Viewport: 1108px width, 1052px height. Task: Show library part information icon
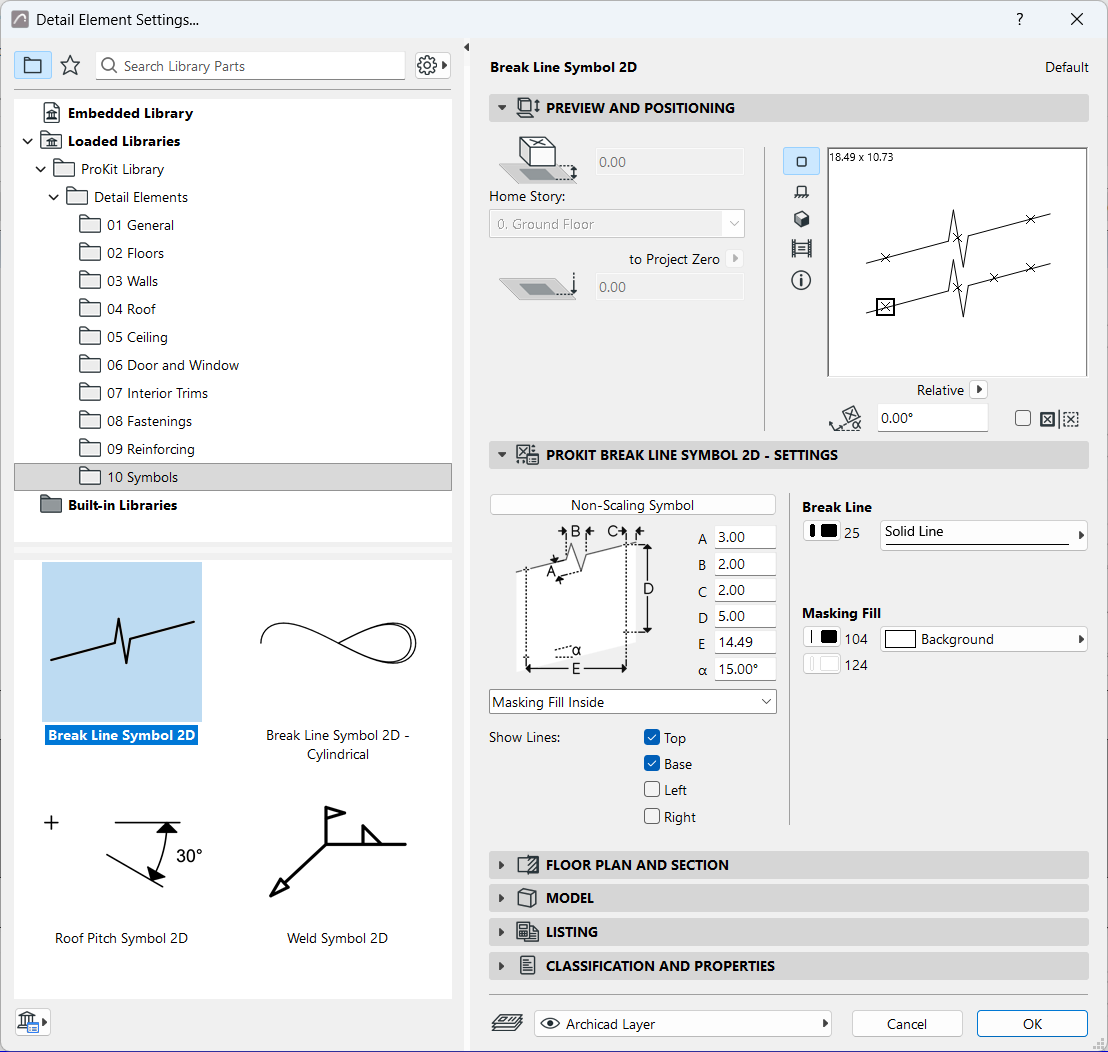[x=801, y=280]
